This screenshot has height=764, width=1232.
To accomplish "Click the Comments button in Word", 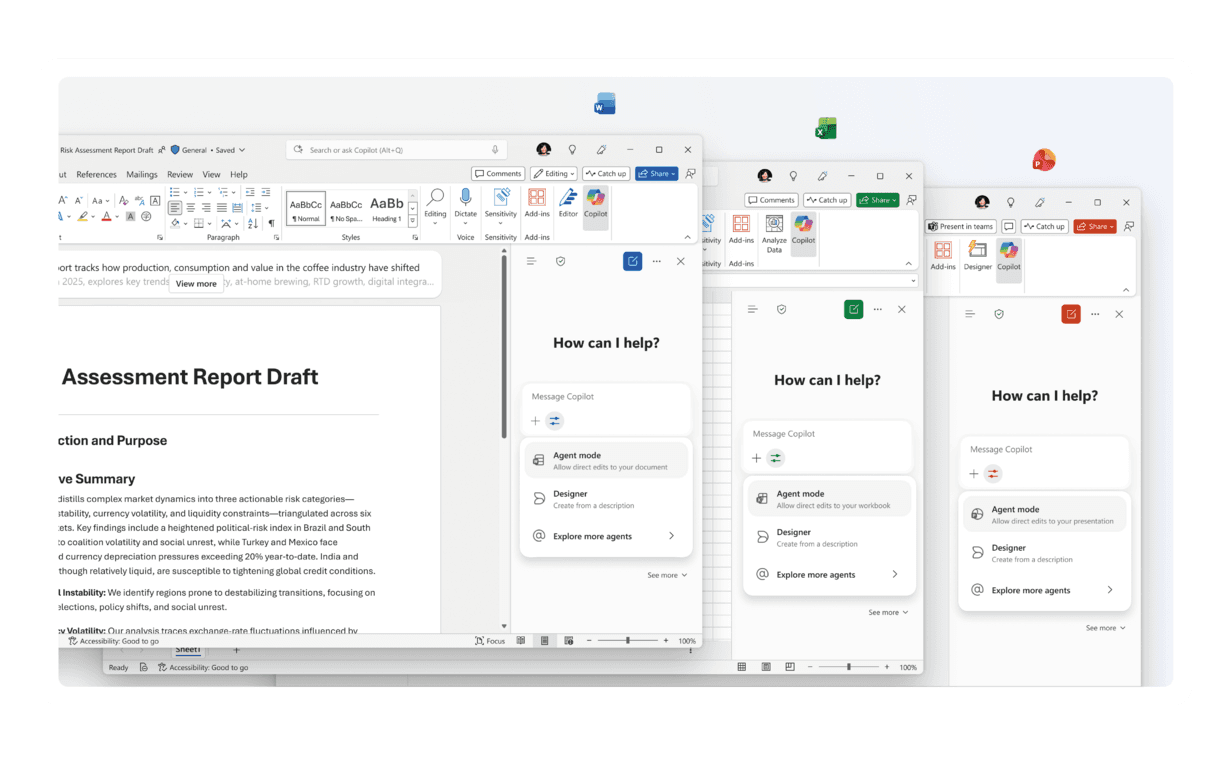I will click(x=498, y=174).
